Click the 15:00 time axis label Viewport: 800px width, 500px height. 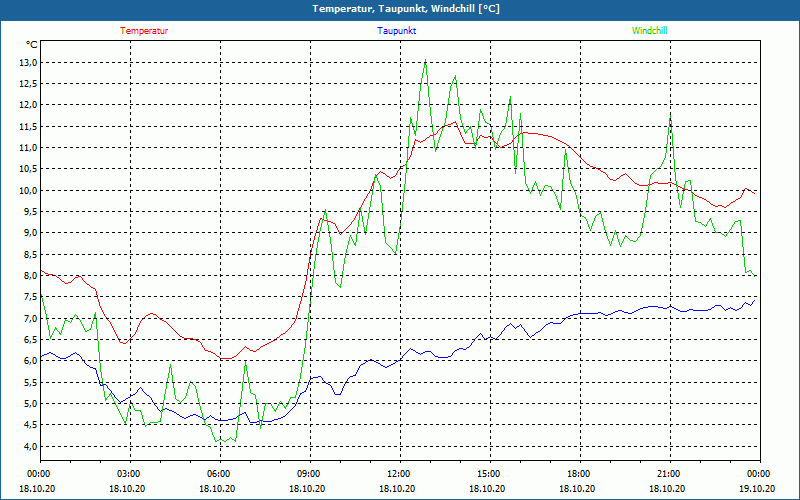pos(490,474)
